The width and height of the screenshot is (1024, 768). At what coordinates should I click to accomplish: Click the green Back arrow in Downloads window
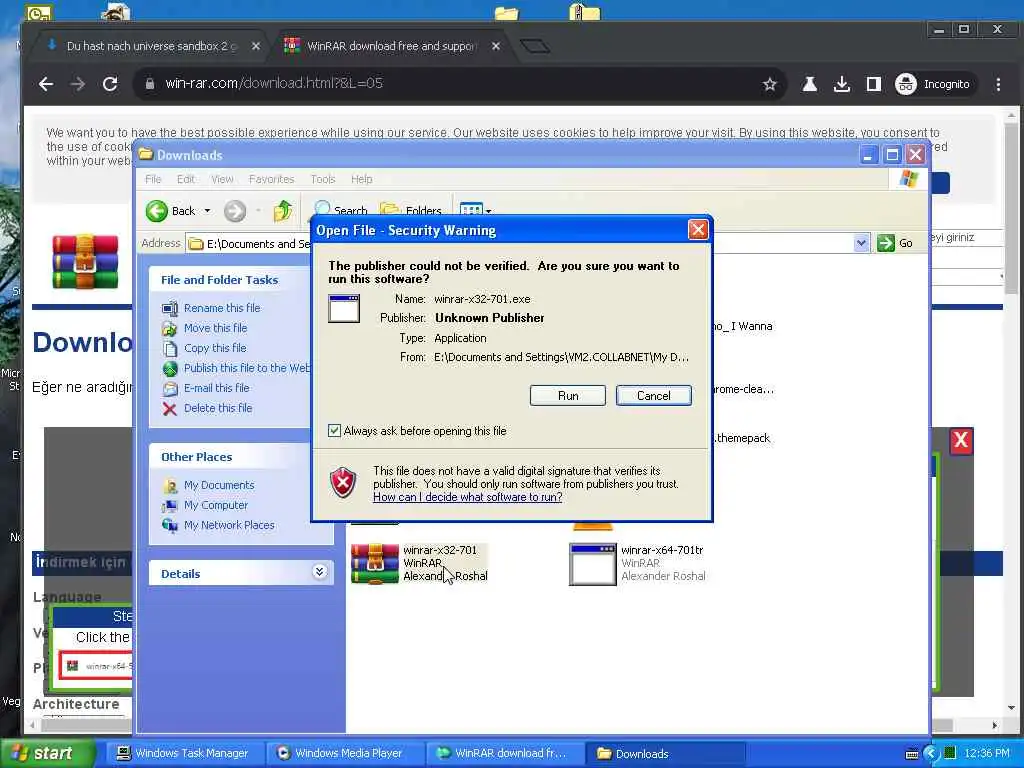click(157, 211)
